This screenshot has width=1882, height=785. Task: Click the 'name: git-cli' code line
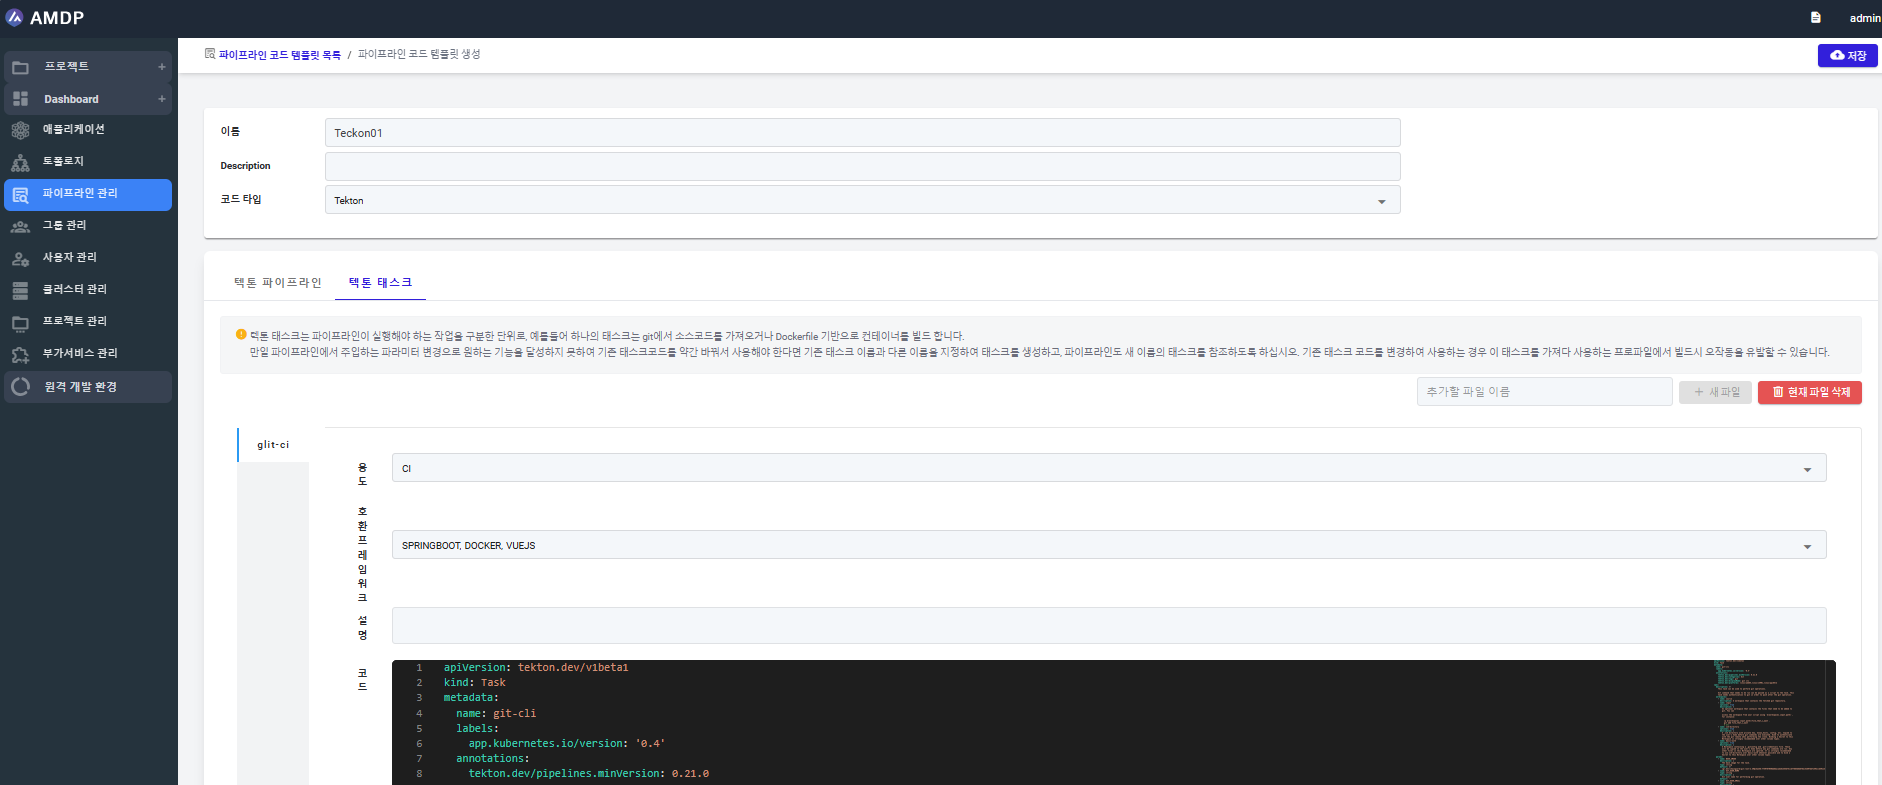pos(496,714)
